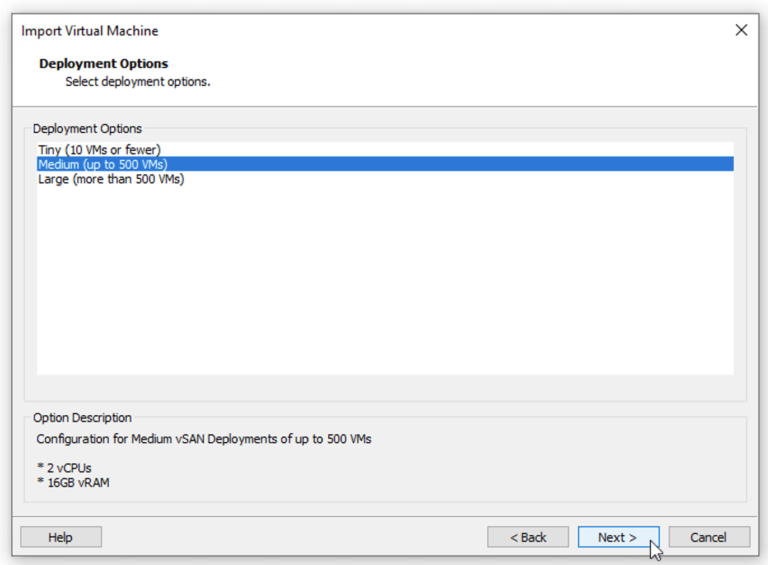Click the Import Virtual Machine title bar text
Screen dimensions: 768x565
coord(90,31)
